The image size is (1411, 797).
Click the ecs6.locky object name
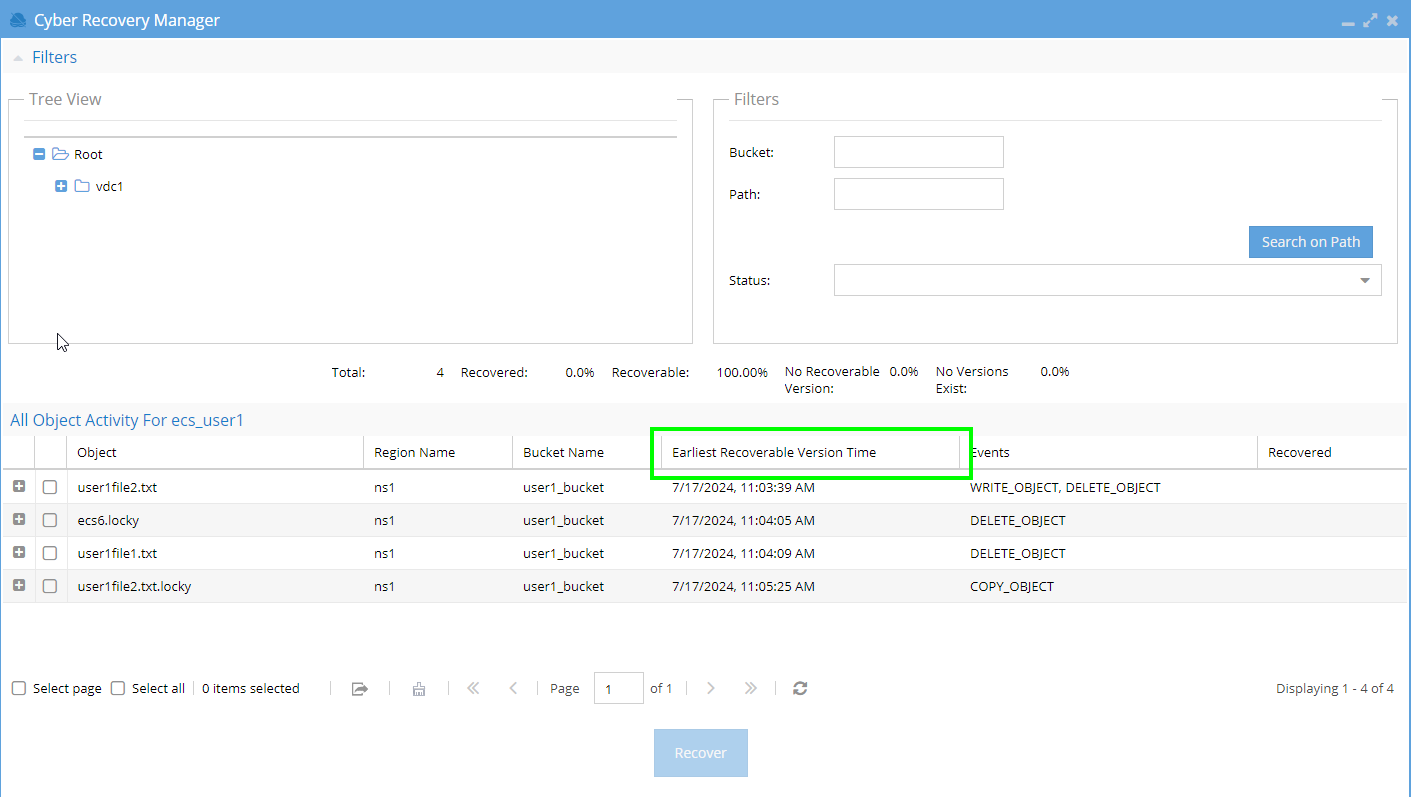coord(109,521)
